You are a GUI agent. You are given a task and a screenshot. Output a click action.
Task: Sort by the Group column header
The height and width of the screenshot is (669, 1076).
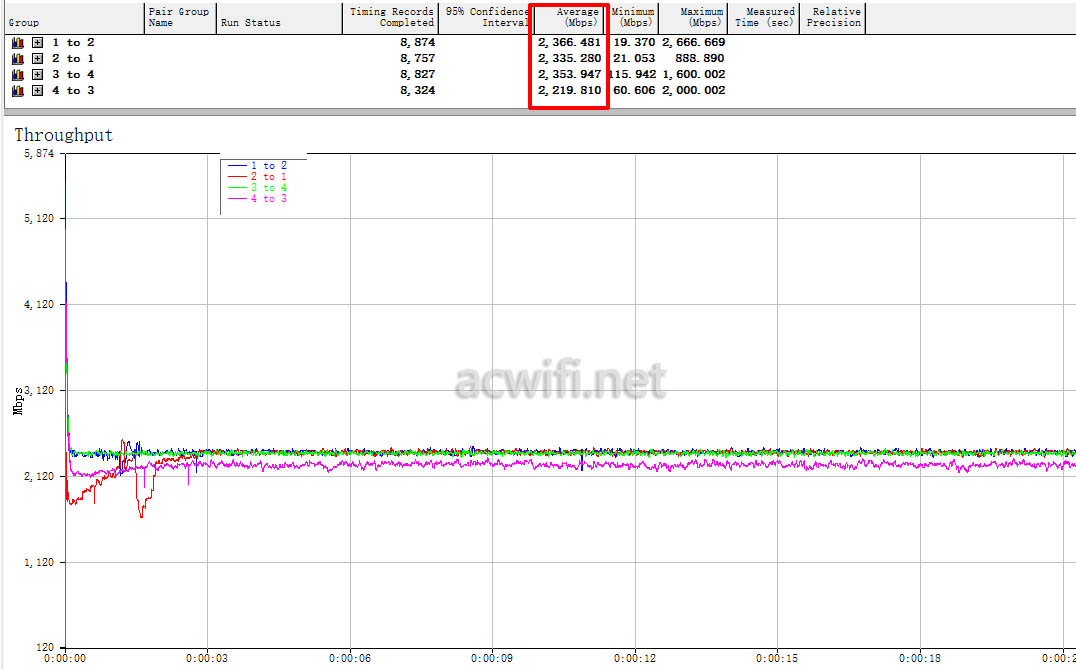pyautogui.click(x=74, y=18)
